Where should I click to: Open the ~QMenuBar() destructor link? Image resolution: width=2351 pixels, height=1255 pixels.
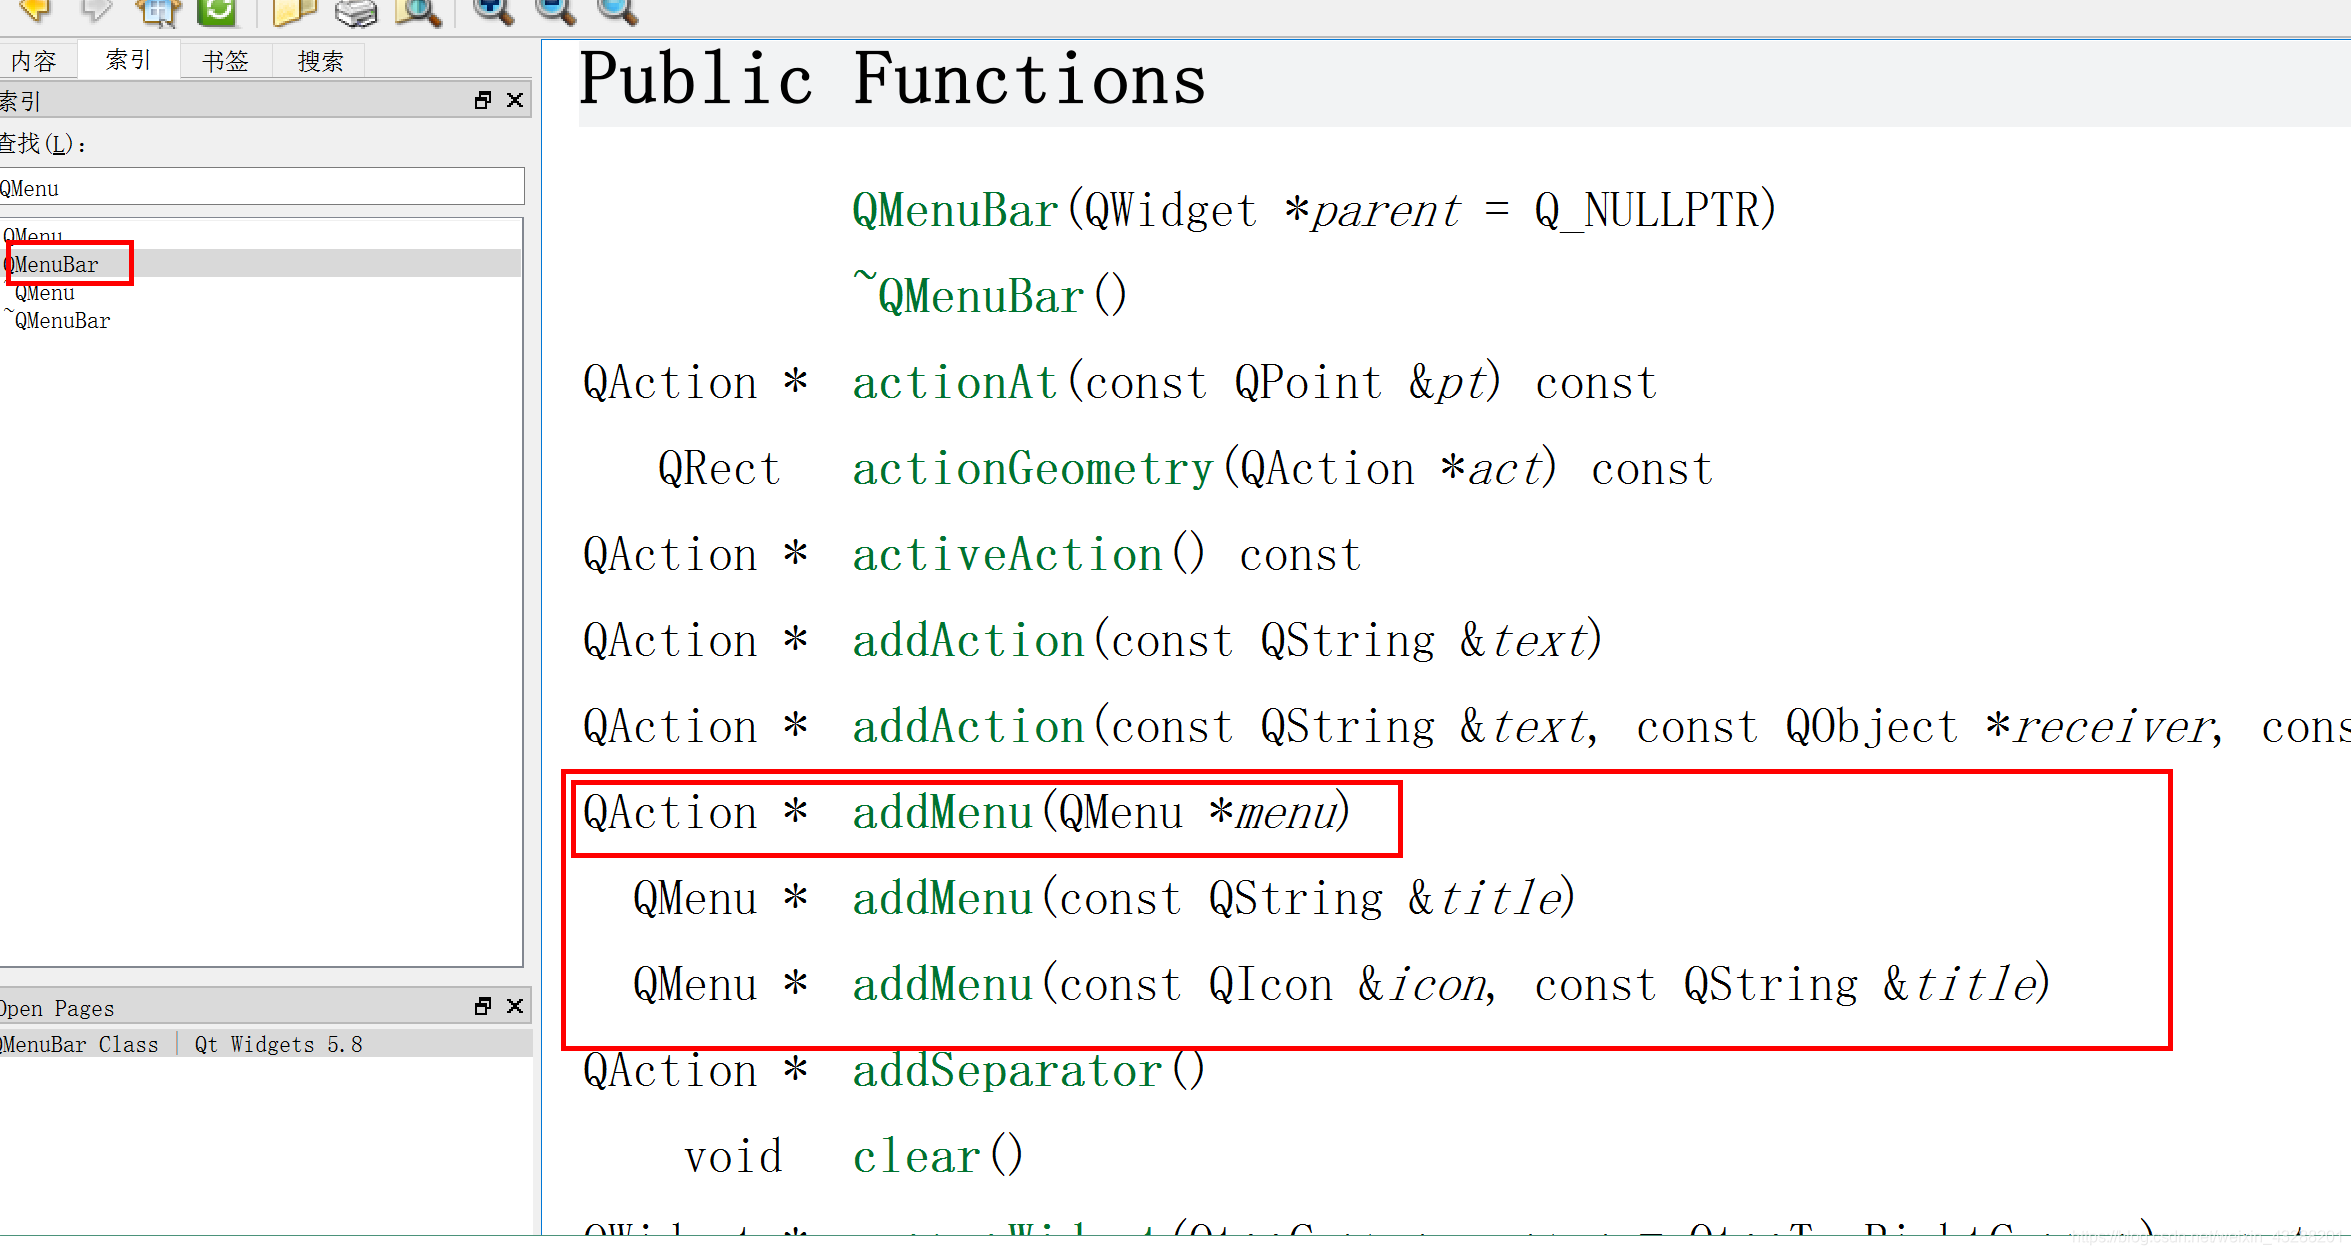(x=968, y=295)
